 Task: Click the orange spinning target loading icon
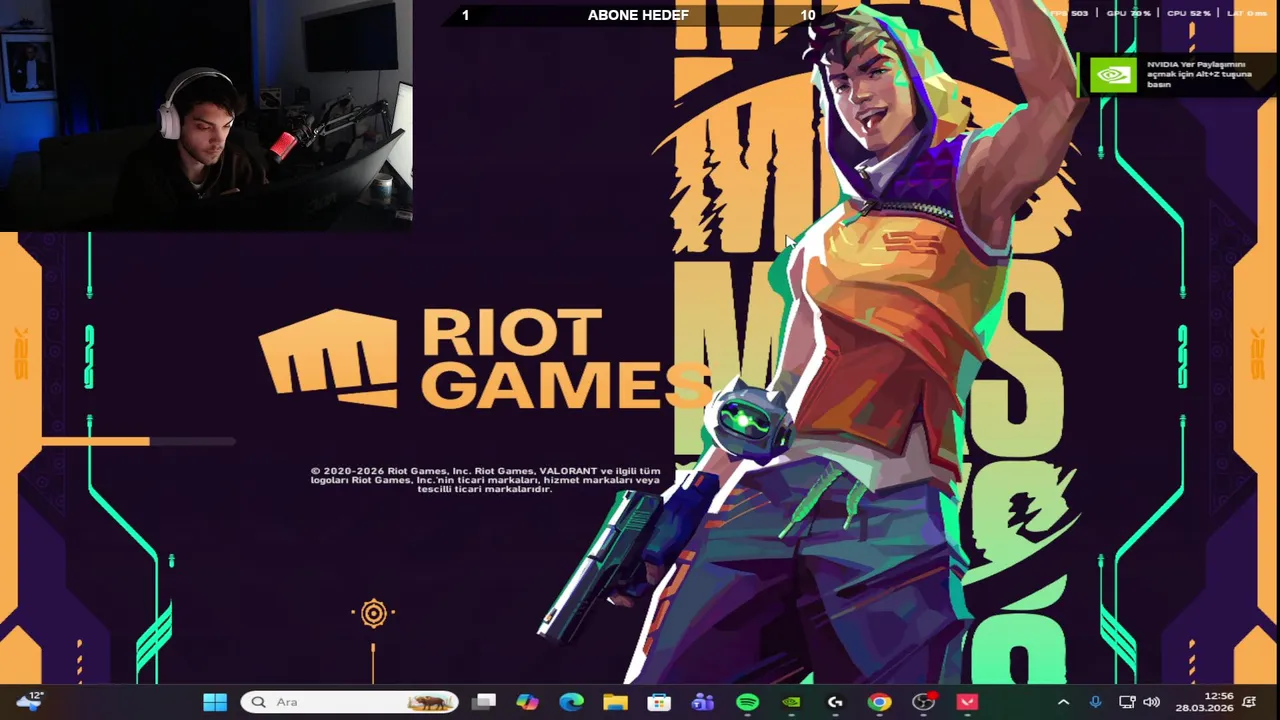373,613
